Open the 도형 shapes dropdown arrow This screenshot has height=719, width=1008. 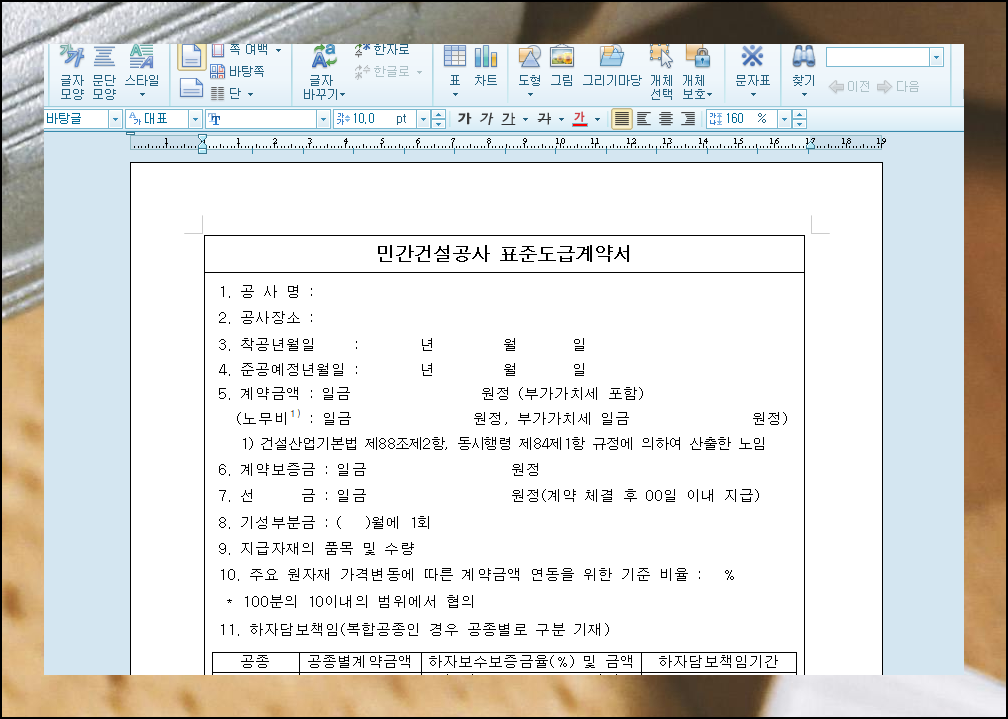click(530, 95)
